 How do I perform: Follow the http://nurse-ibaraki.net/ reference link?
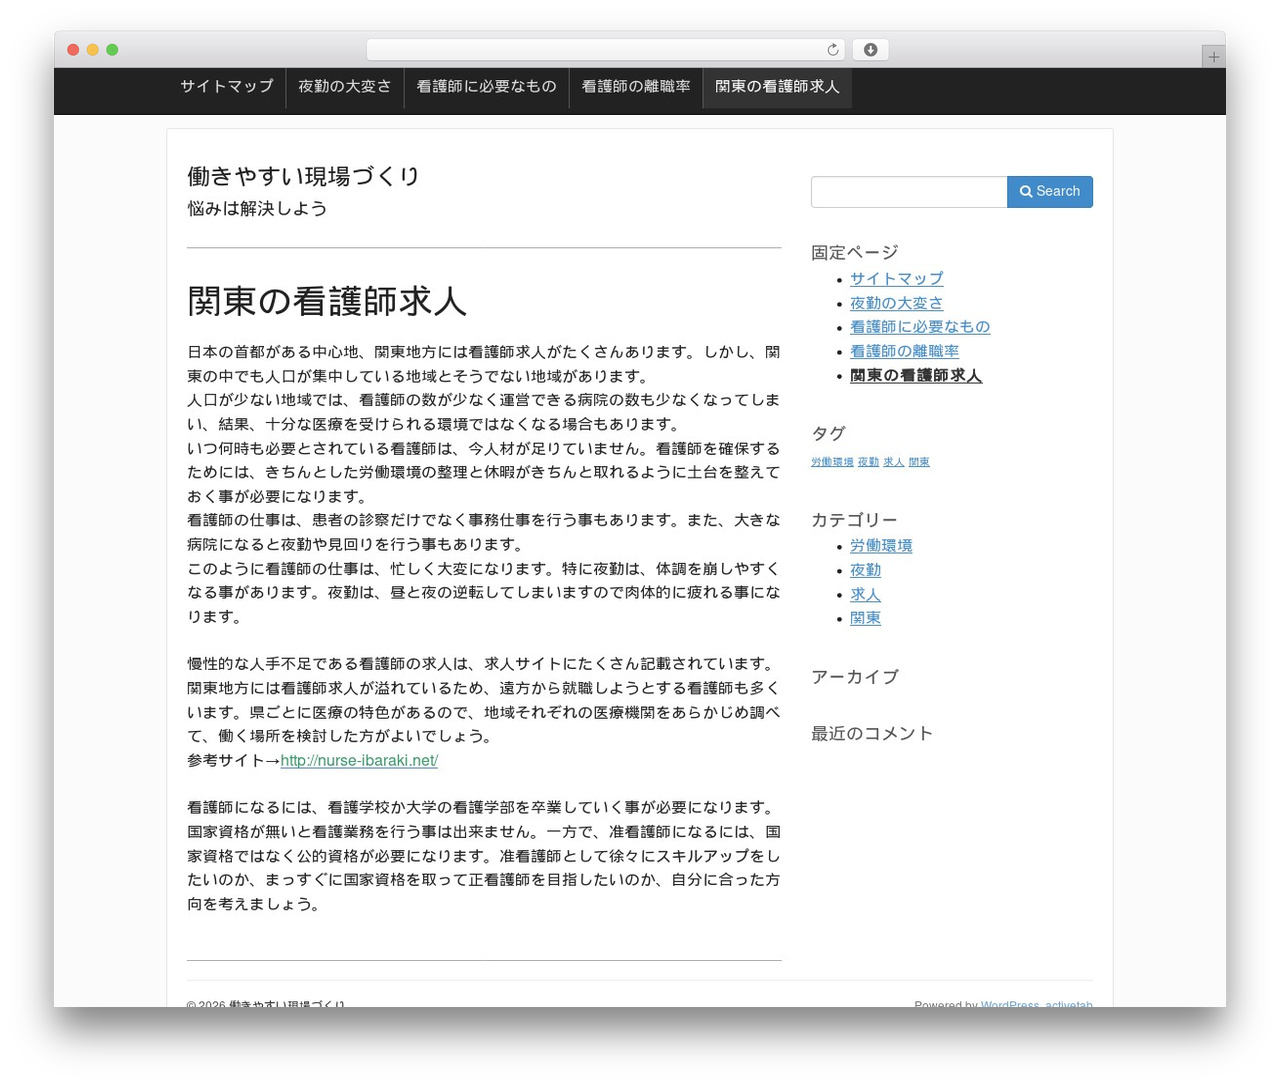(359, 760)
